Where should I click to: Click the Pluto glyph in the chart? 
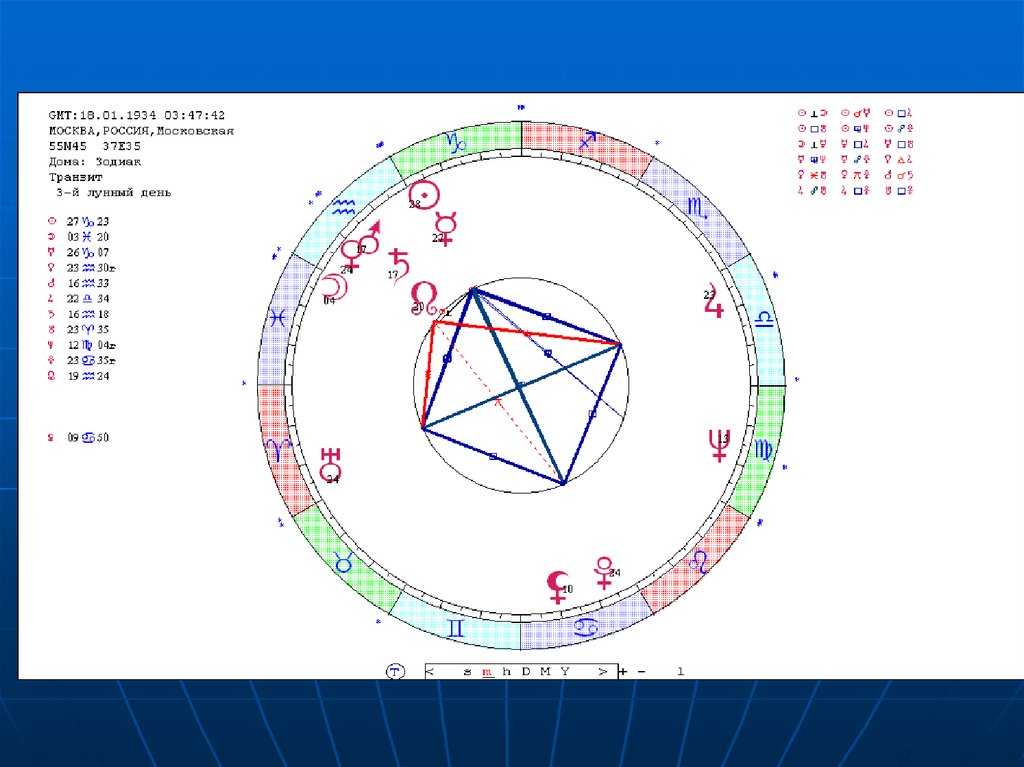(605, 573)
